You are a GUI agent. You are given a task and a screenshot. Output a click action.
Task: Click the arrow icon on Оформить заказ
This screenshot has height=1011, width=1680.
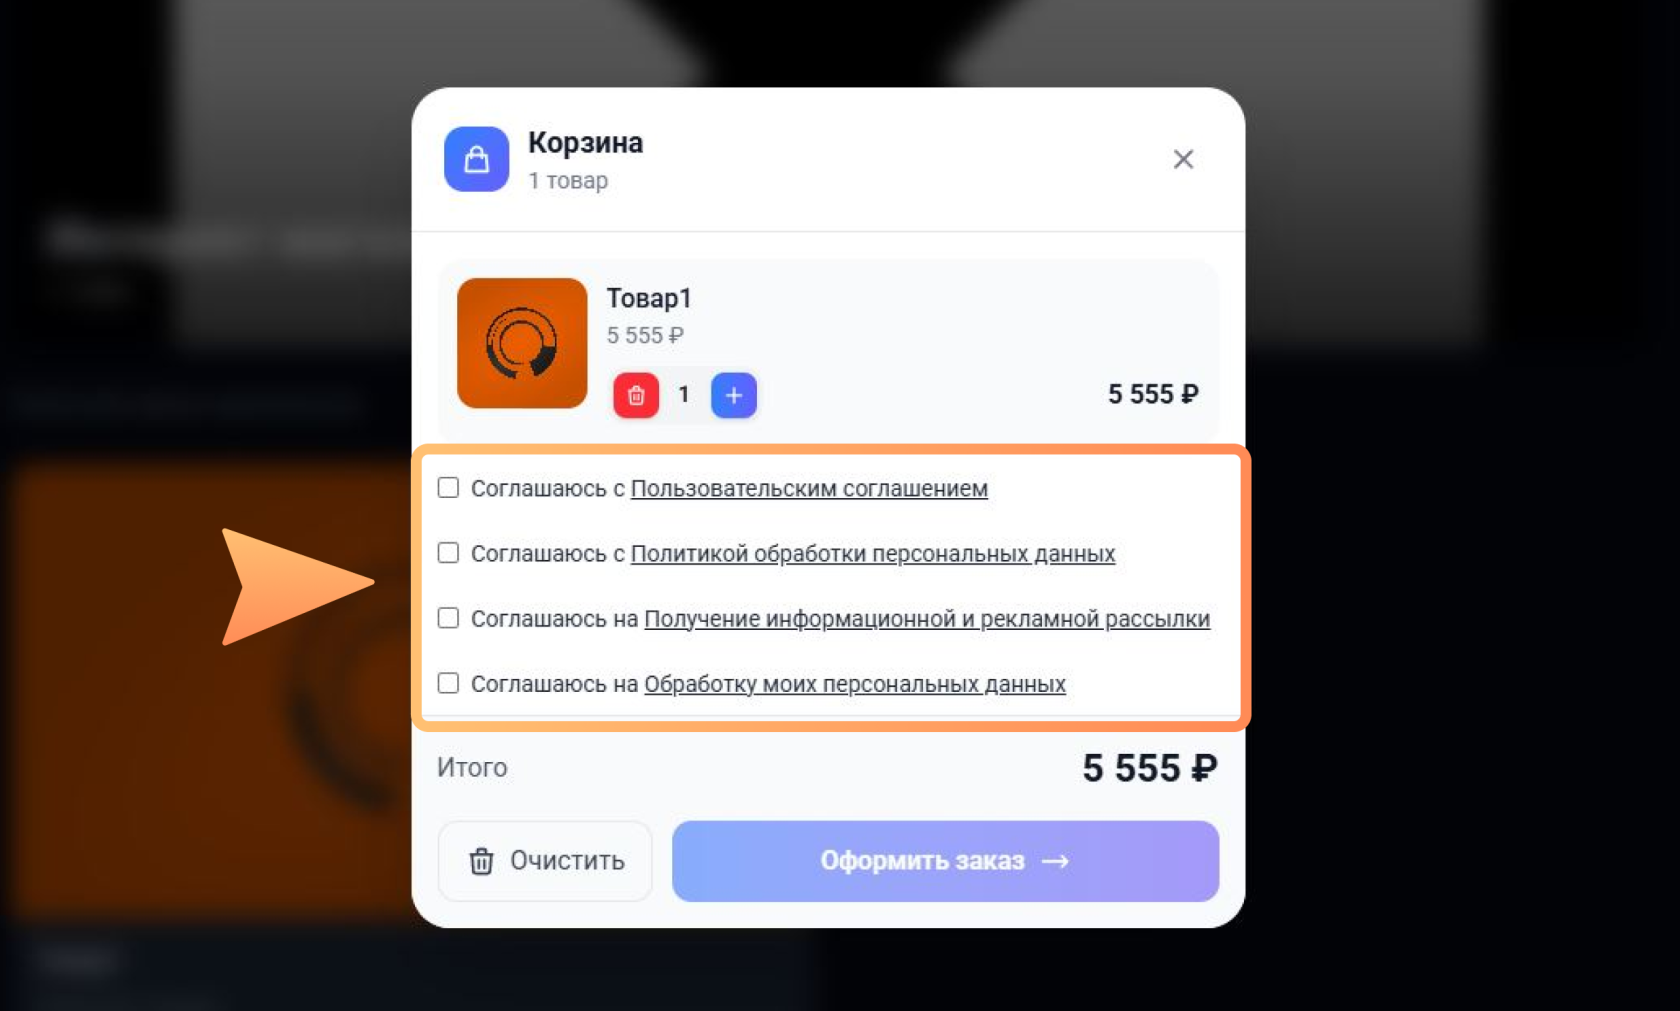coord(1055,861)
